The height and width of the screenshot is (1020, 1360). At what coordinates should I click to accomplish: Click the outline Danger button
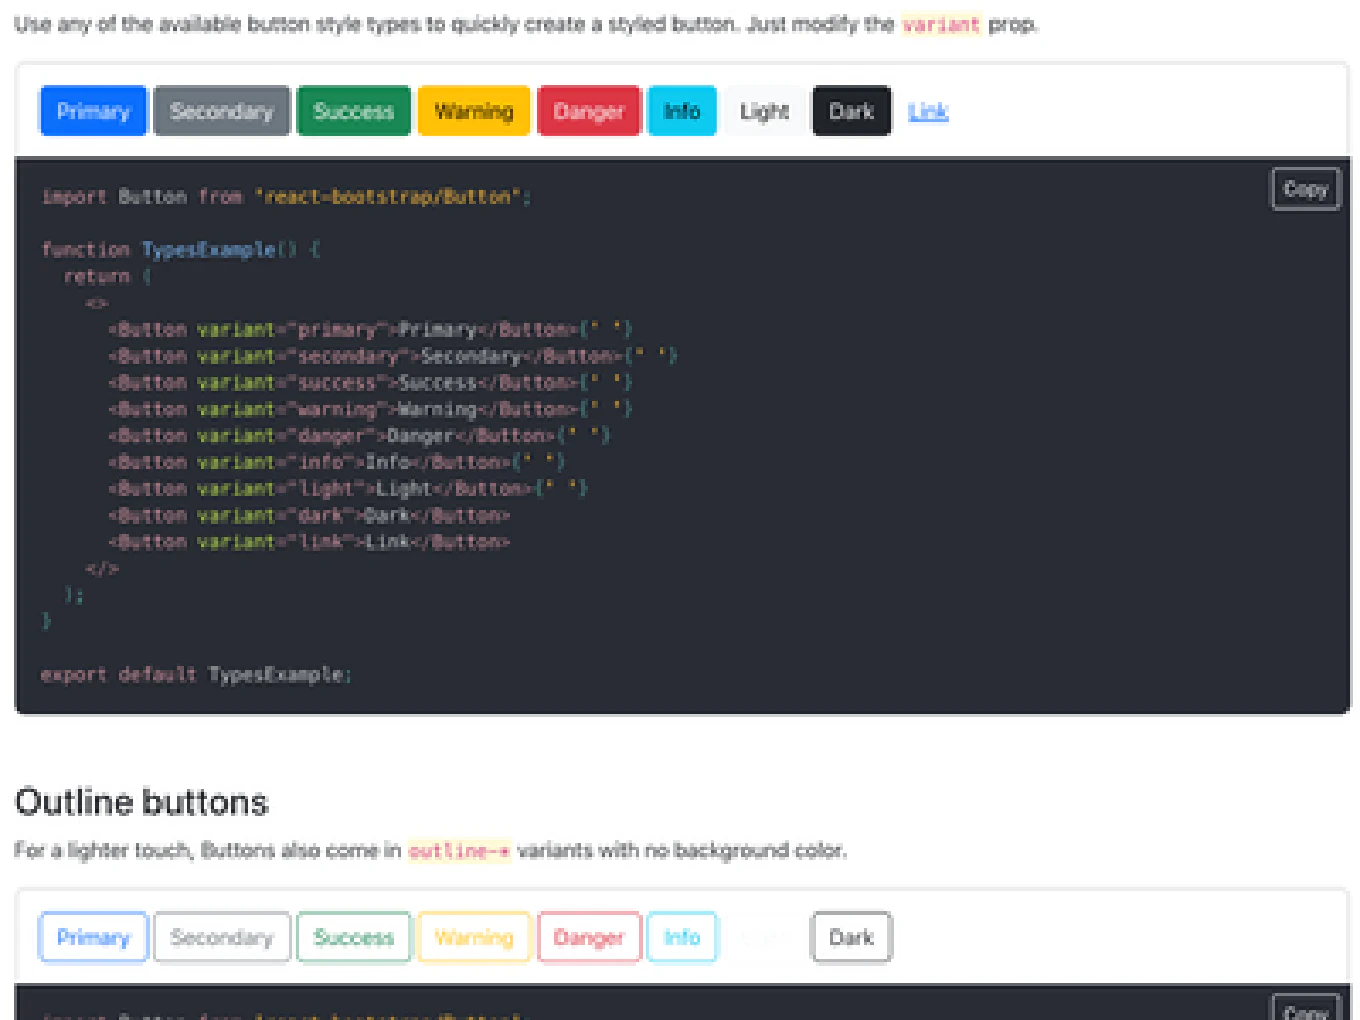click(x=589, y=937)
